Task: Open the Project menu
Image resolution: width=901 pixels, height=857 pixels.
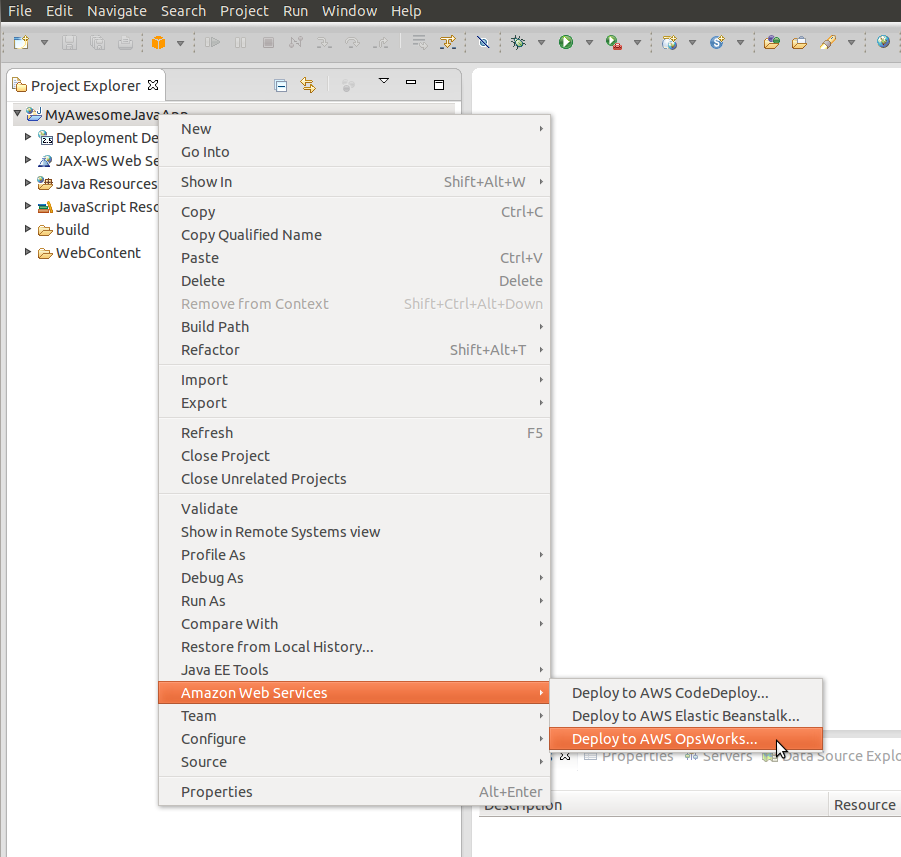Action: 244,11
